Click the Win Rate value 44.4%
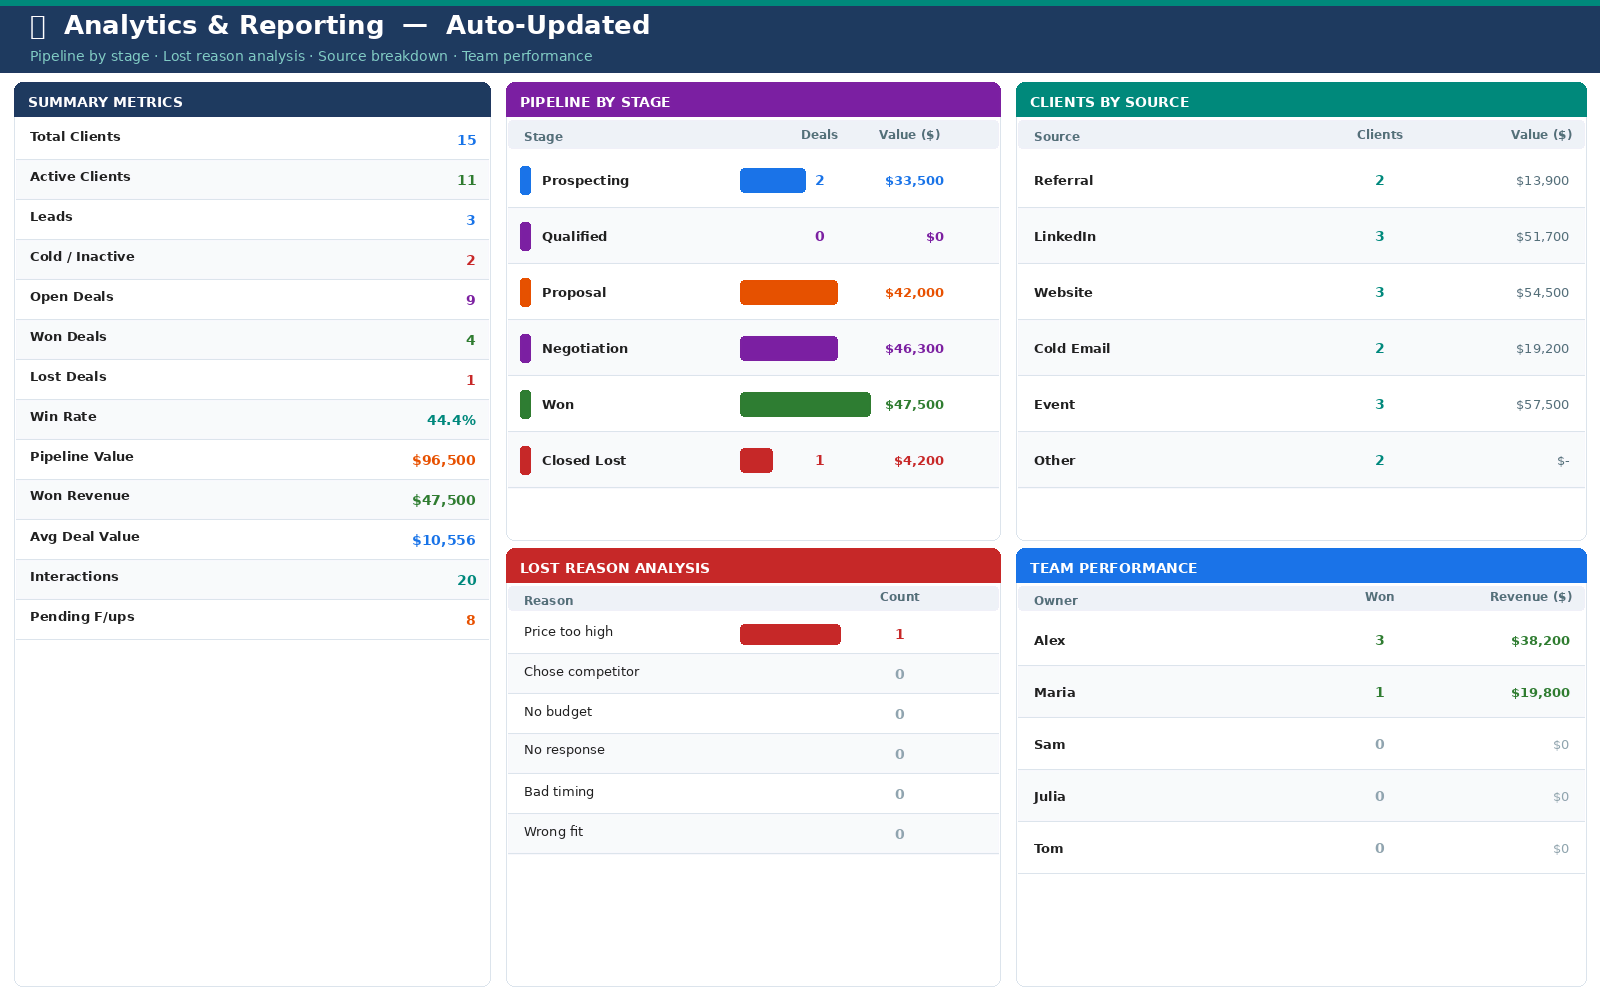The image size is (1600, 1000). point(451,420)
